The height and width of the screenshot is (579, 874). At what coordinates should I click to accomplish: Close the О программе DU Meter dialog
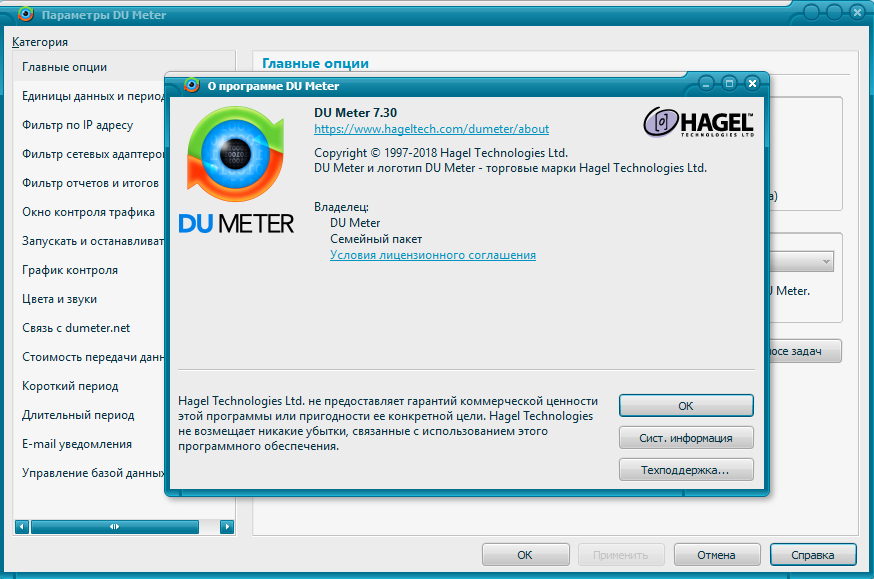point(752,84)
